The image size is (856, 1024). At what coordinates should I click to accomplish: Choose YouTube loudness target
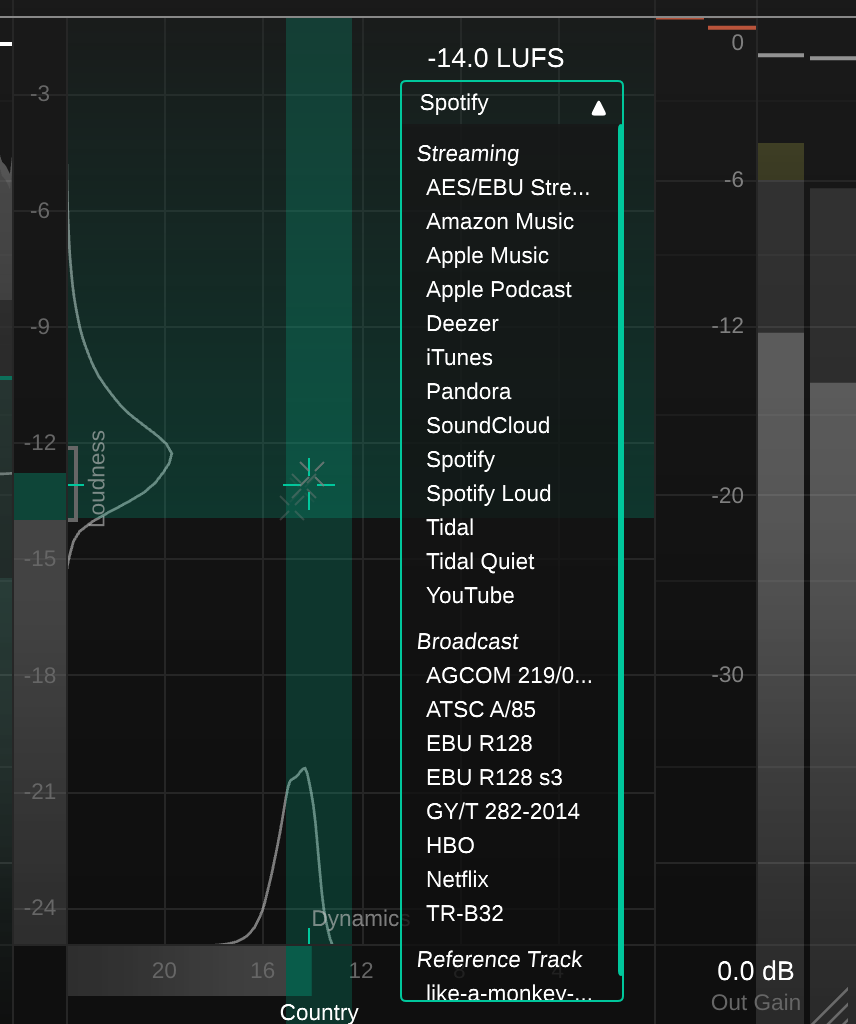tap(470, 595)
